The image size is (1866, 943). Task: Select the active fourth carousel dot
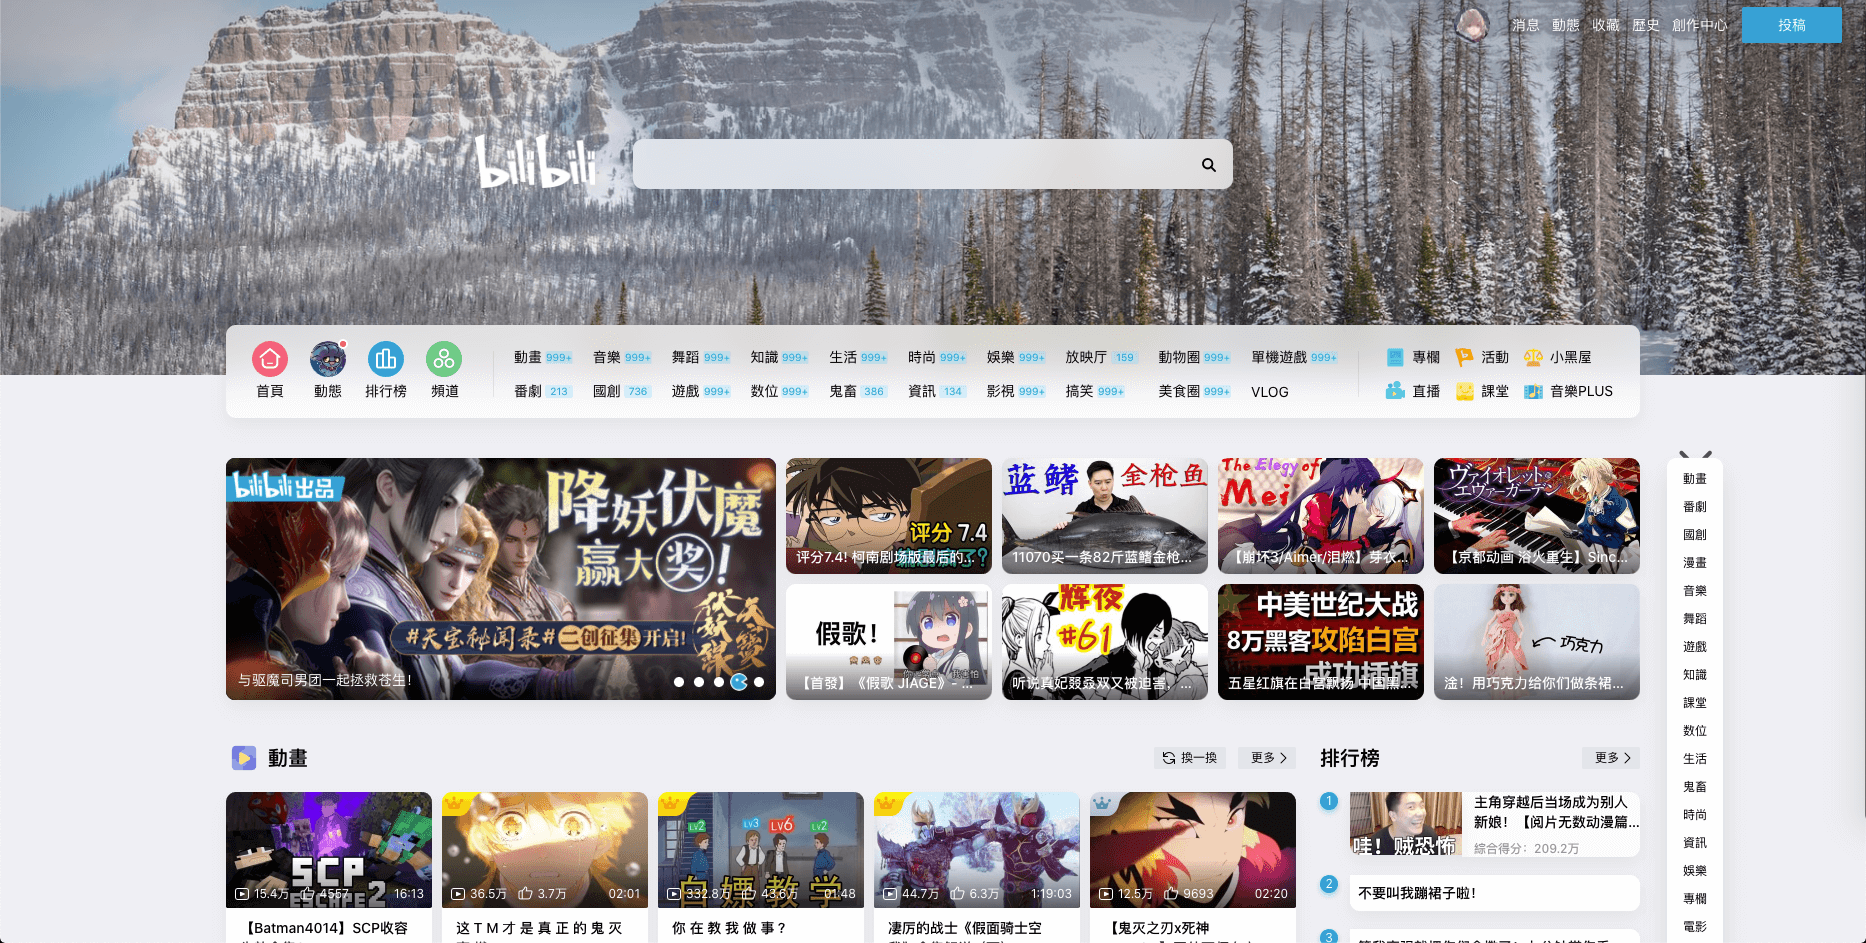(x=739, y=682)
